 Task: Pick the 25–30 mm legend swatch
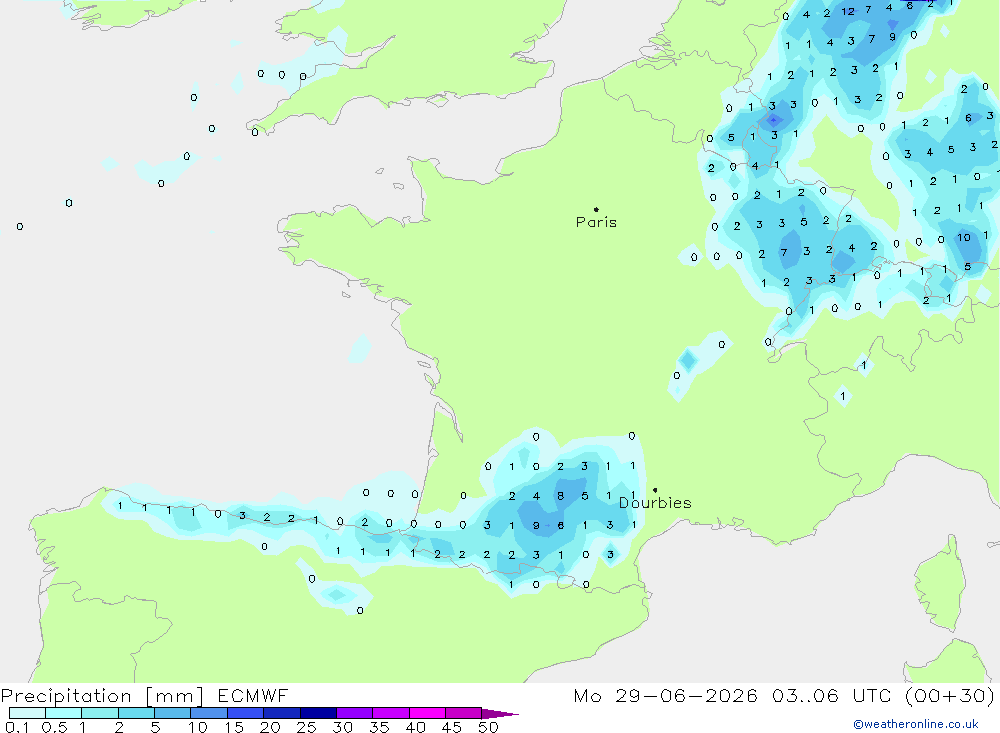[x=318, y=713]
